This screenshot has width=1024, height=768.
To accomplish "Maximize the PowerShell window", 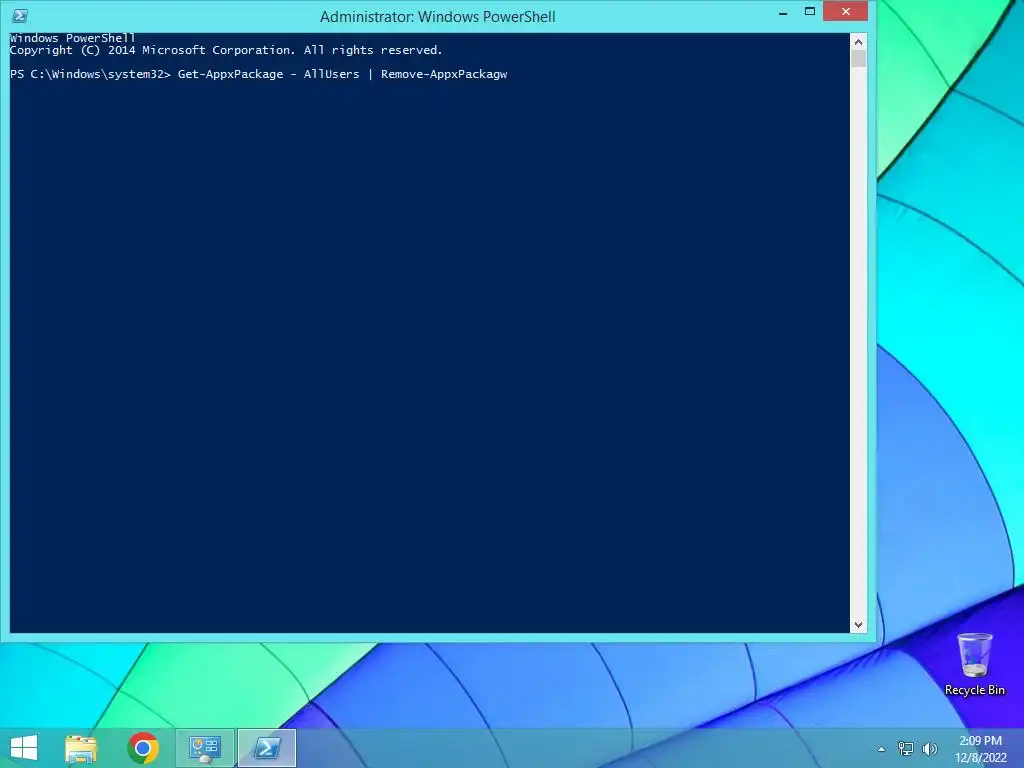I will [810, 12].
